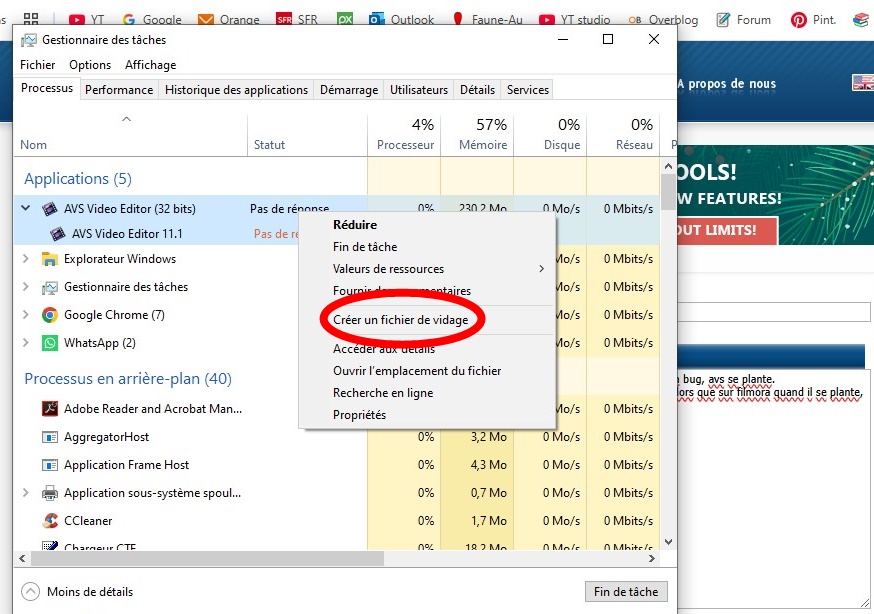Click the AVS Video Editor (32 bits) film icon

pyautogui.click(x=50, y=209)
